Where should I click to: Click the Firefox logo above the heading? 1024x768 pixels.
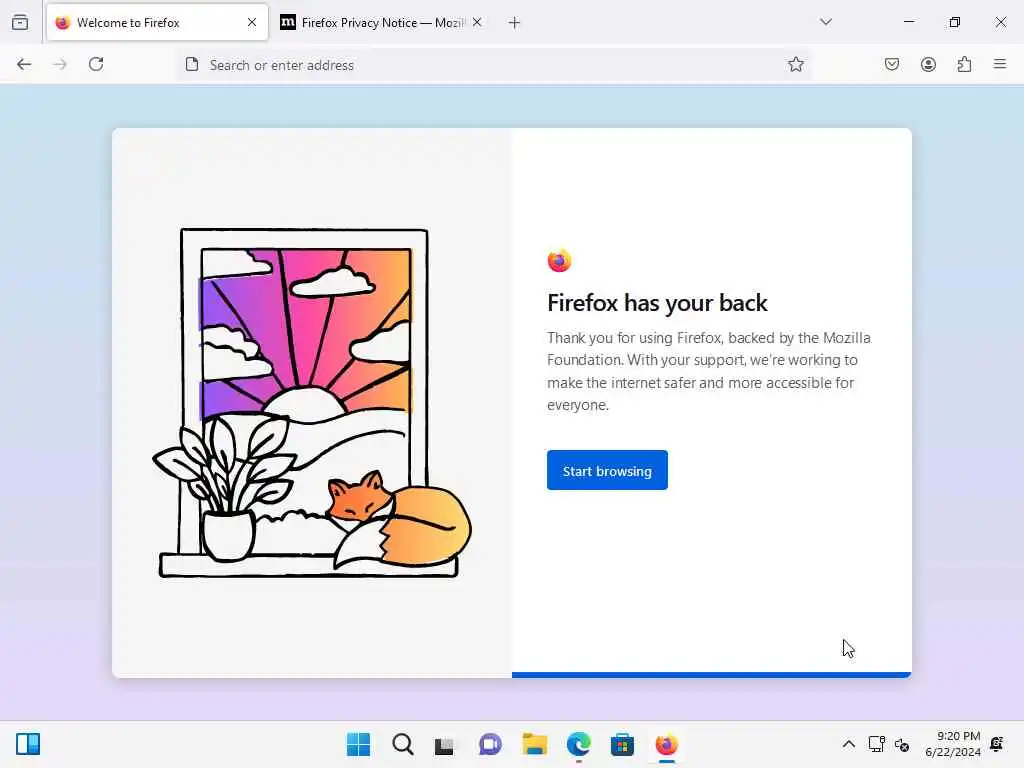[x=559, y=261]
